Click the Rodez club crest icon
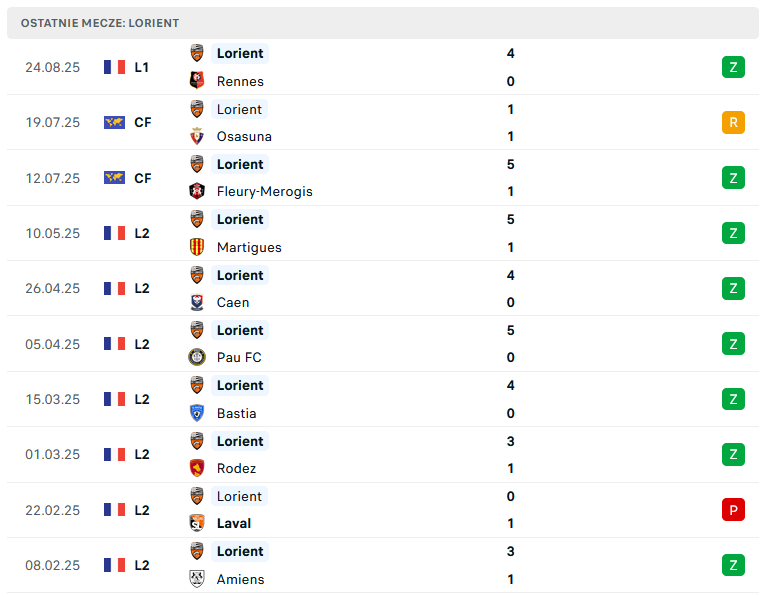Viewport: 771px width, 597px height. click(x=197, y=468)
